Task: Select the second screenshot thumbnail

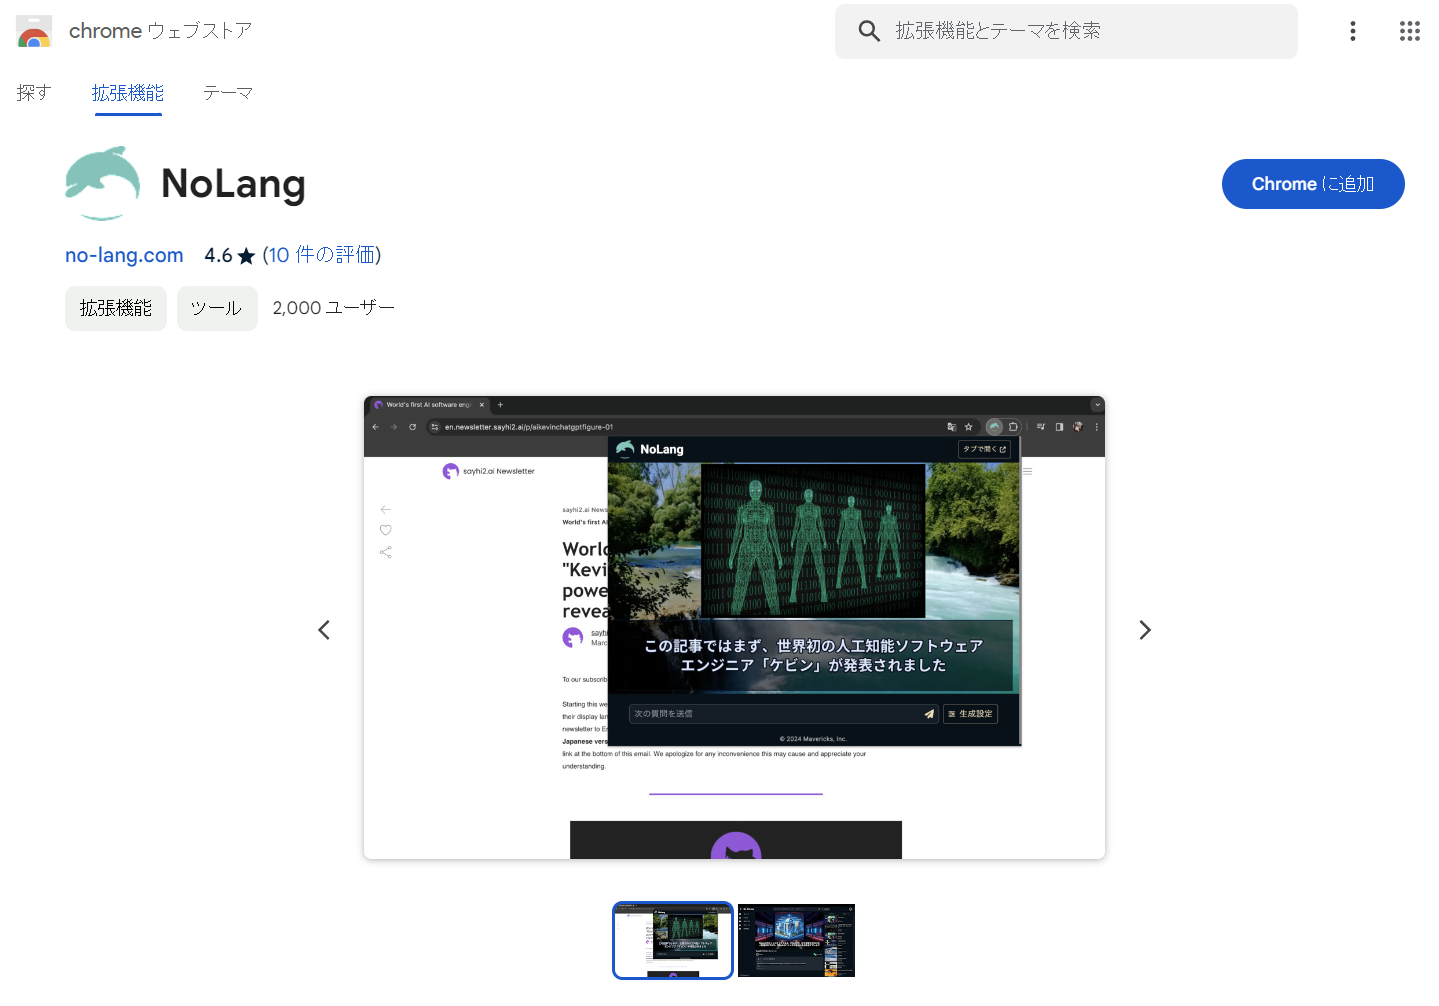Action: (x=796, y=941)
